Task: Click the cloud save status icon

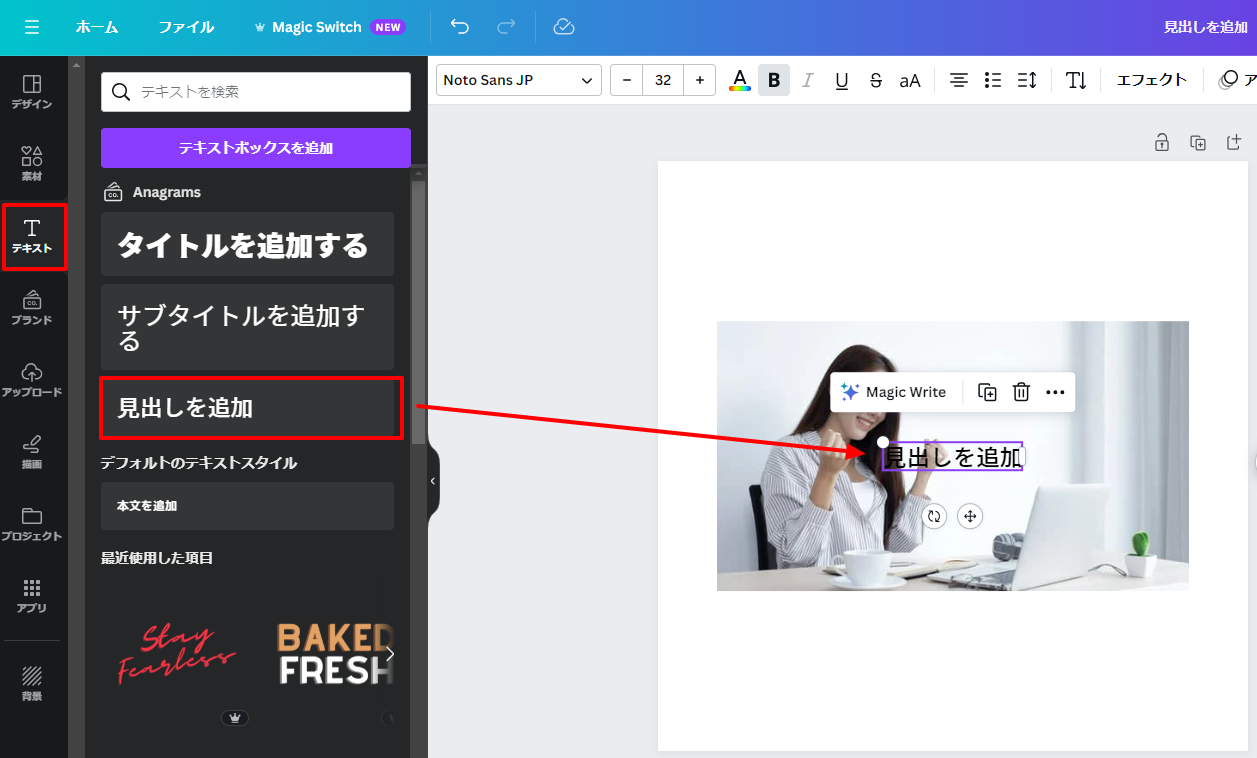Action: [x=564, y=27]
